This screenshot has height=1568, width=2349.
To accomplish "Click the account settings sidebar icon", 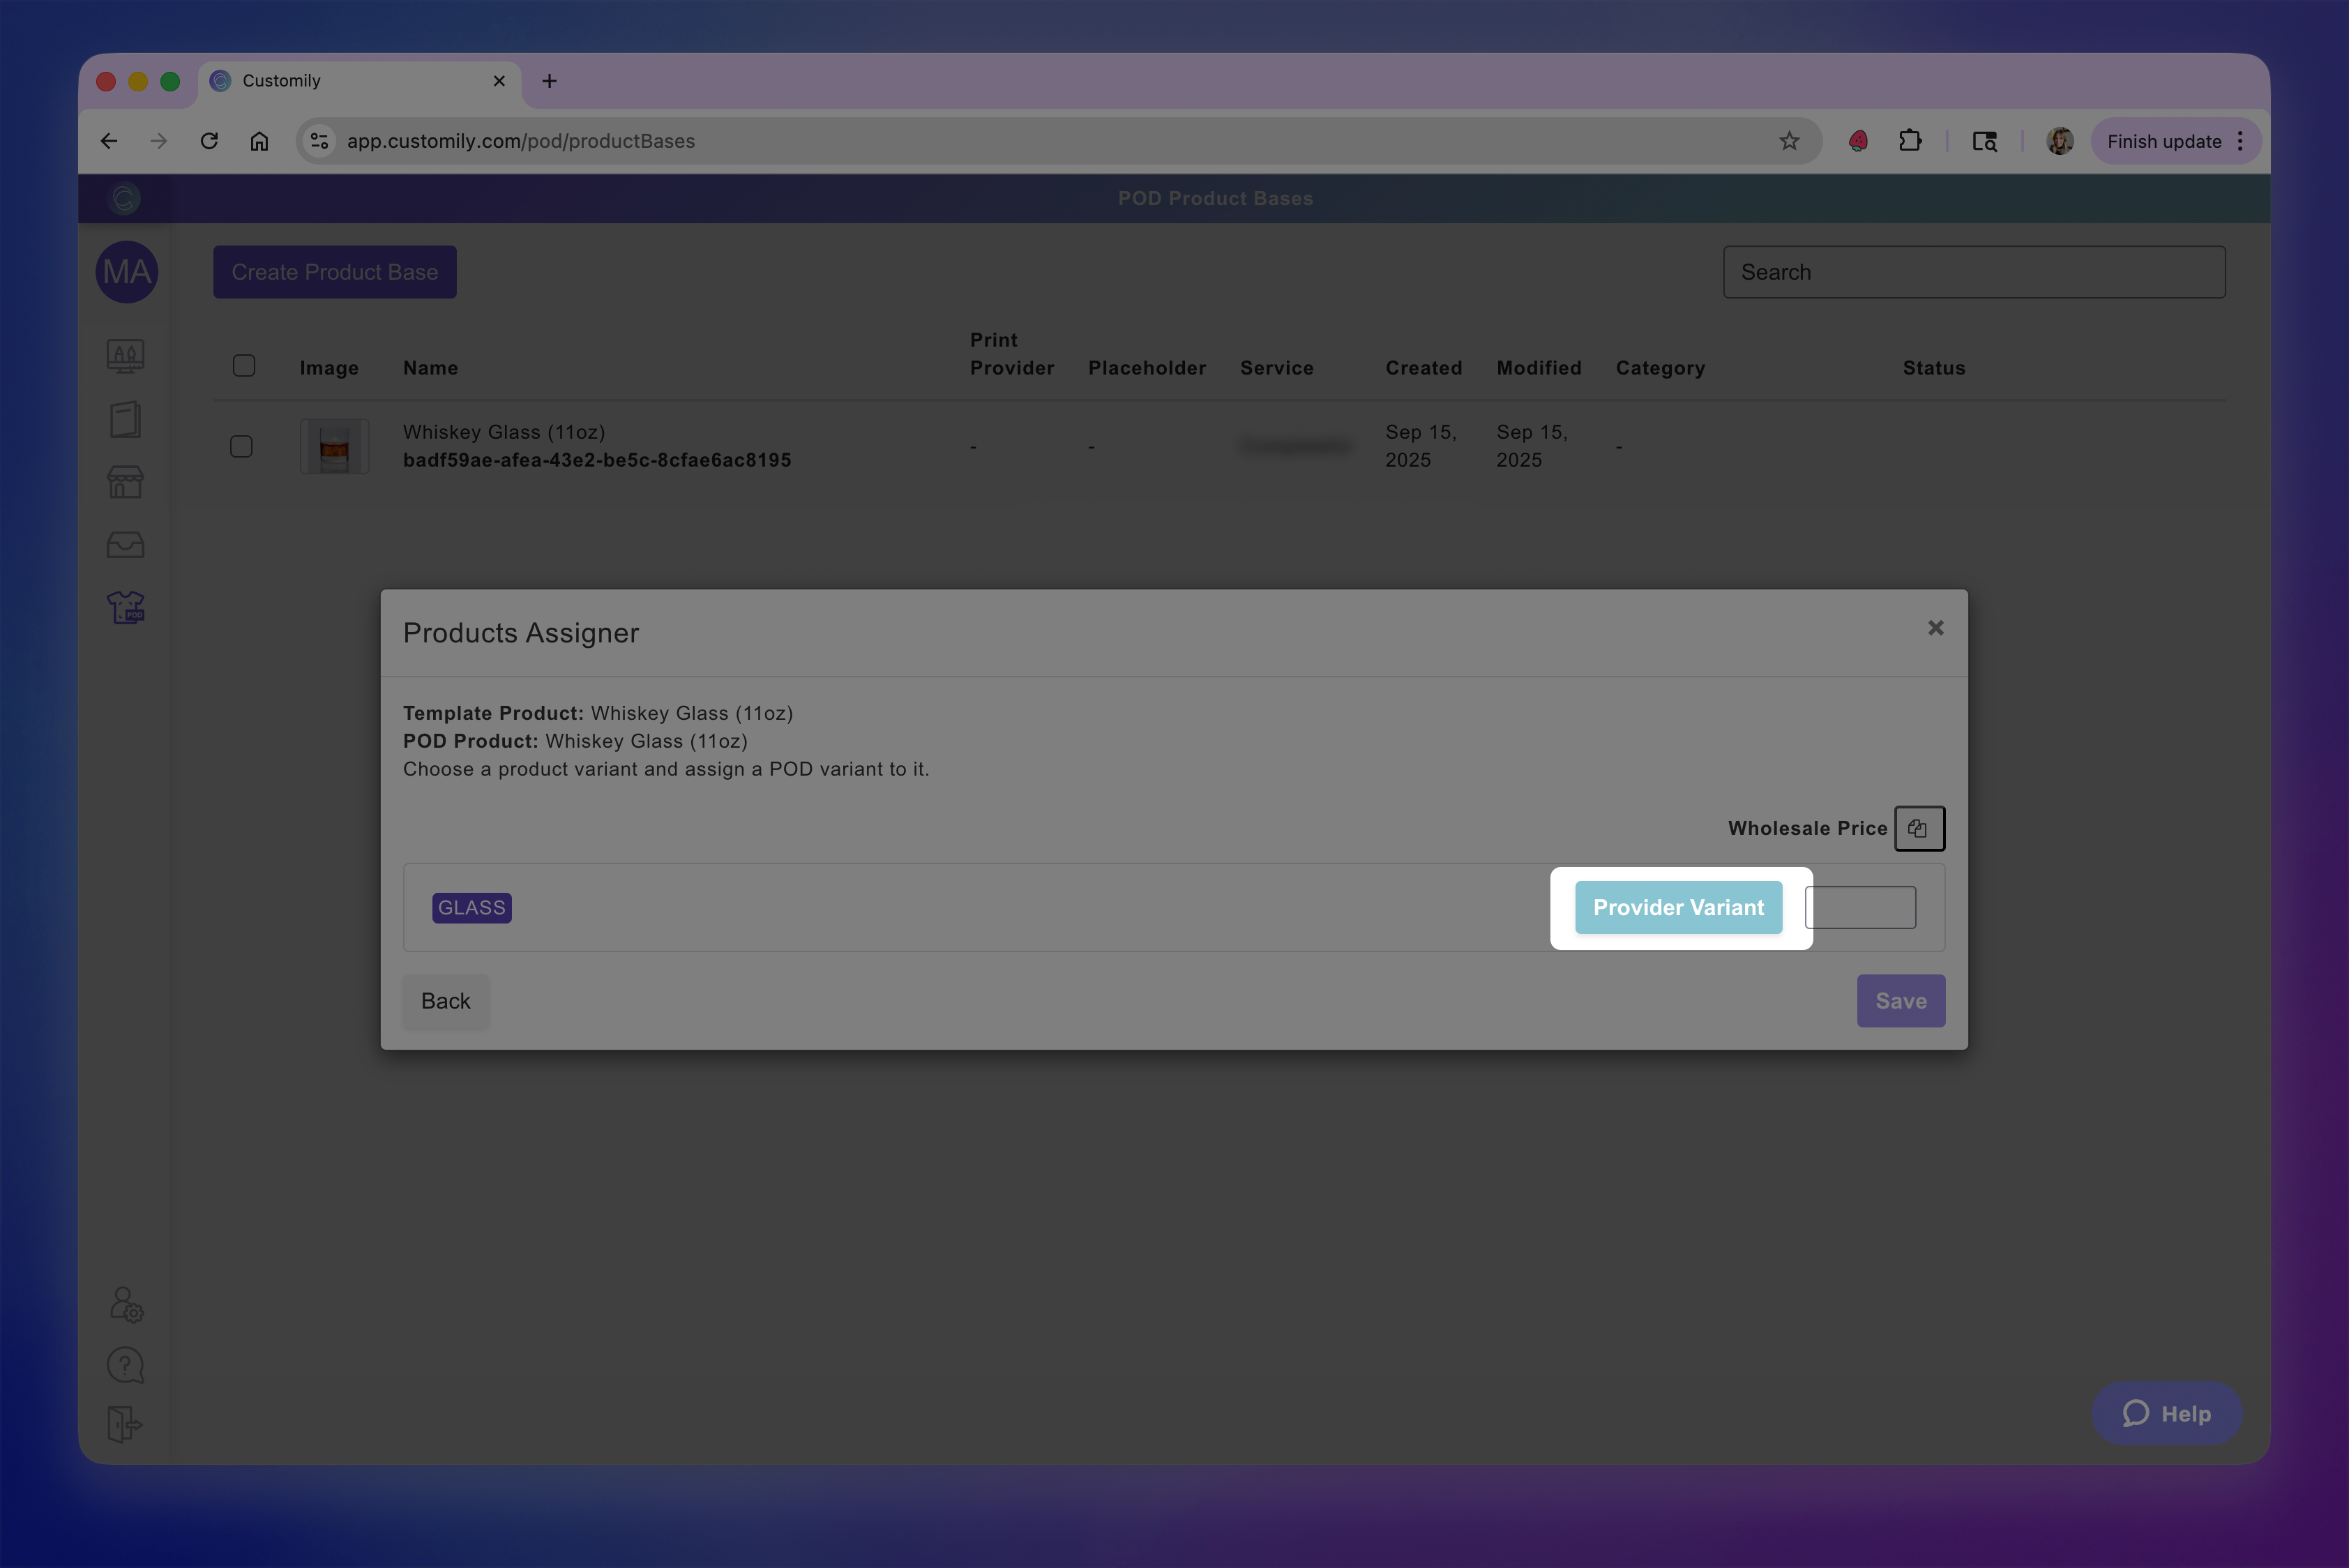I will 126,1304.
